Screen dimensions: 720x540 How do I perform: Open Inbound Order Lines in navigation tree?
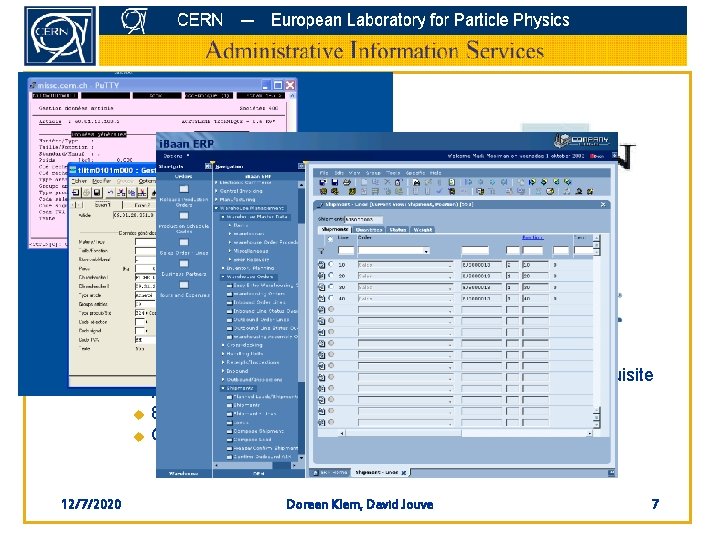click(x=259, y=303)
